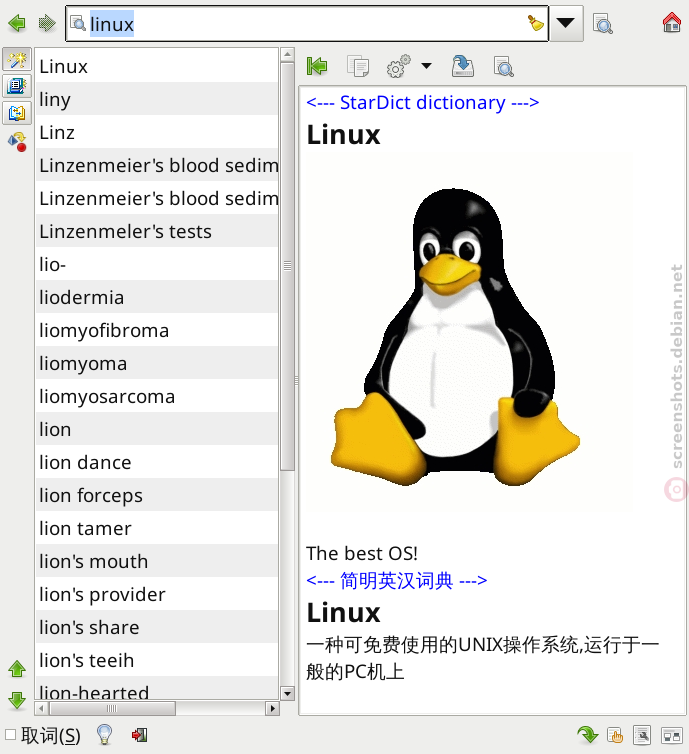Click the gear settings icon in the definition toolbar
This screenshot has width=689, height=754.
click(x=399, y=66)
